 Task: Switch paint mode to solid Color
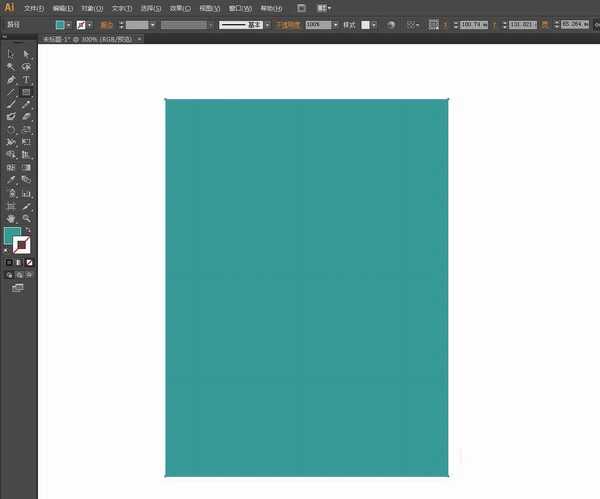click(9, 262)
